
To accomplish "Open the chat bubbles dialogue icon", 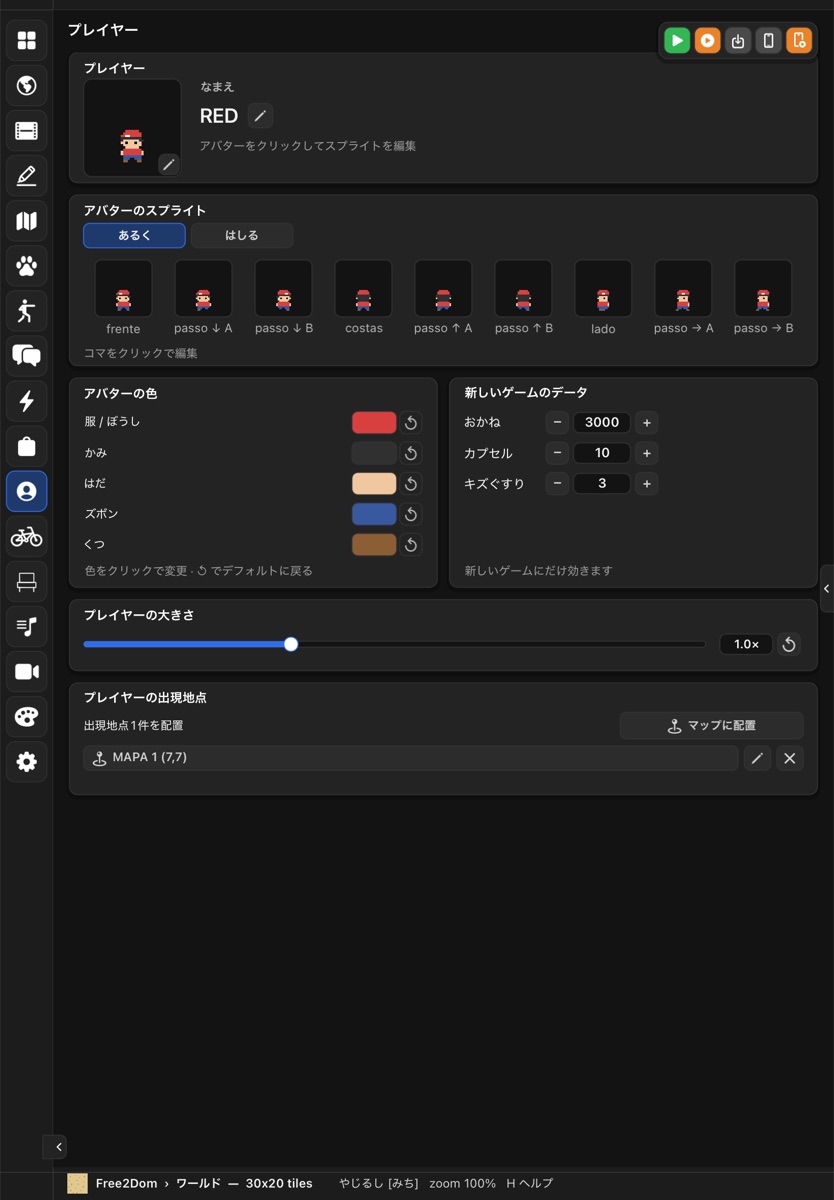I will pos(27,356).
